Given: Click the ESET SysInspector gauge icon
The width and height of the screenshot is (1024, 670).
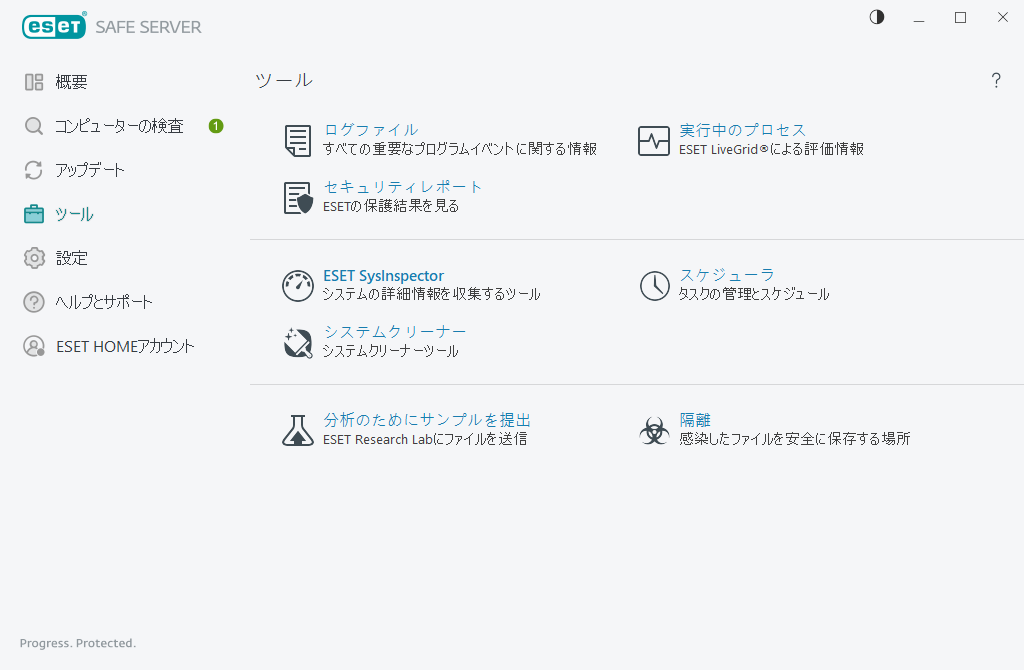Looking at the screenshot, I should (298, 286).
